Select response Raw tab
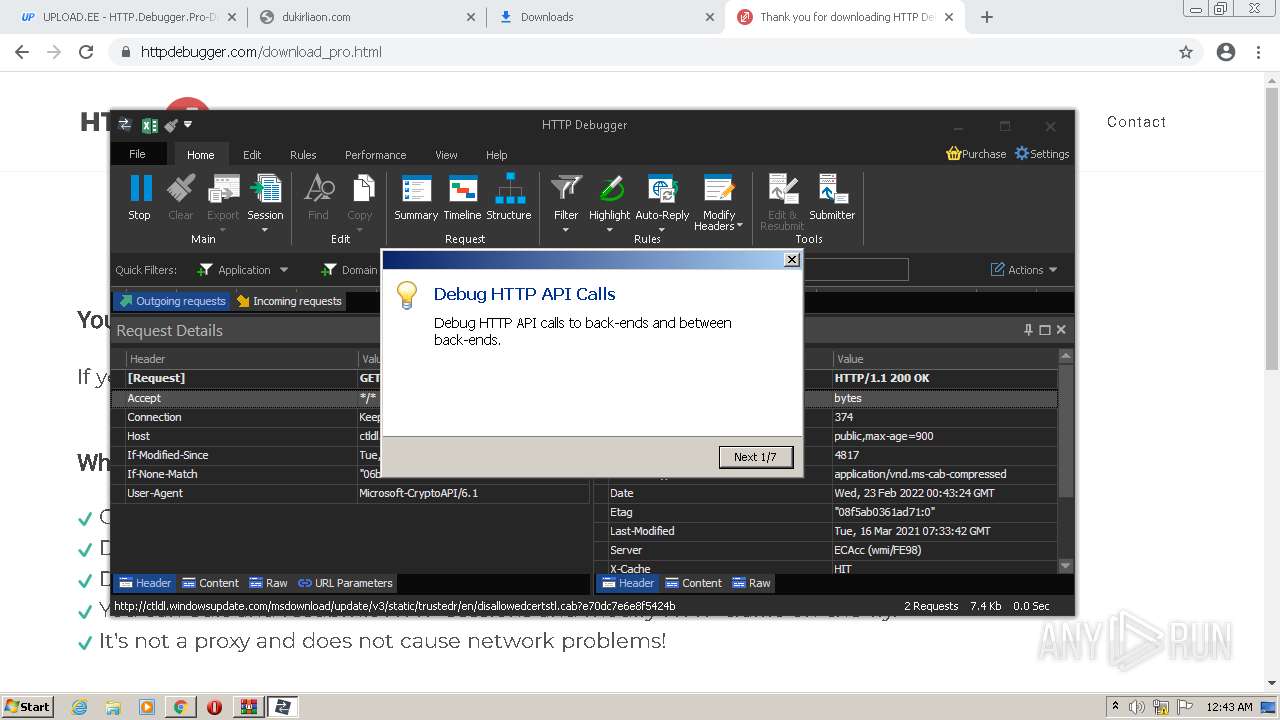 (751, 583)
